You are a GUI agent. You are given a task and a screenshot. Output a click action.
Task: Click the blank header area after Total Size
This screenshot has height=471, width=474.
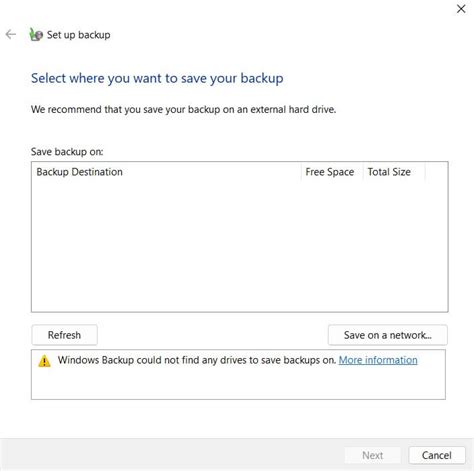point(436,172)
